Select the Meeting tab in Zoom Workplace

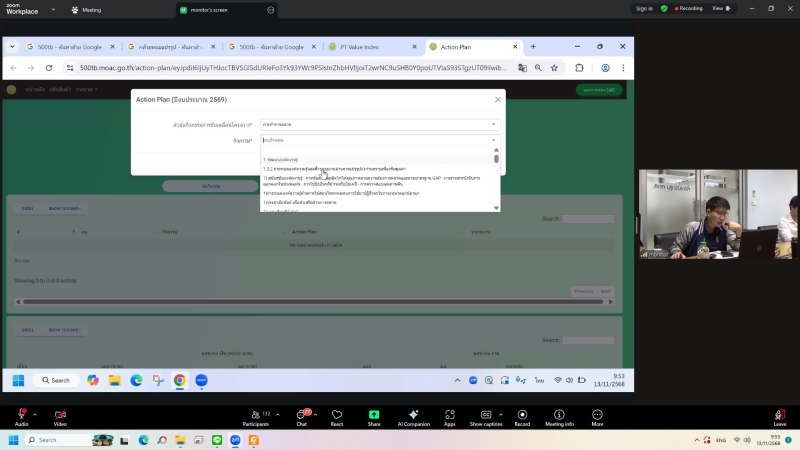coord(87,10)
